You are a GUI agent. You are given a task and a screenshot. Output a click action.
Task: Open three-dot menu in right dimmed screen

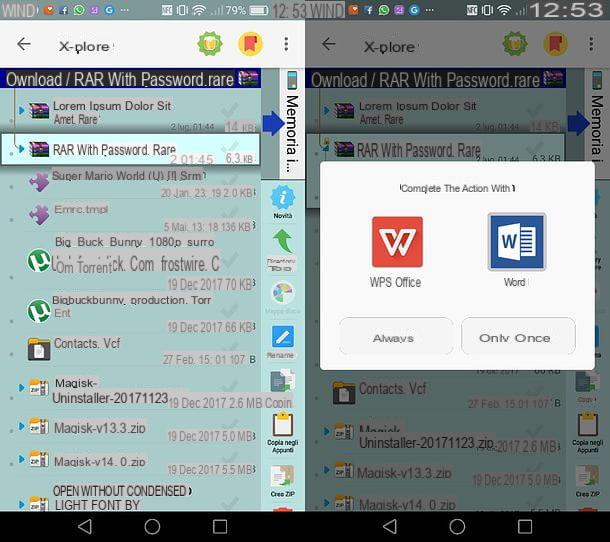pyautogui.click(x=591, y=44)
